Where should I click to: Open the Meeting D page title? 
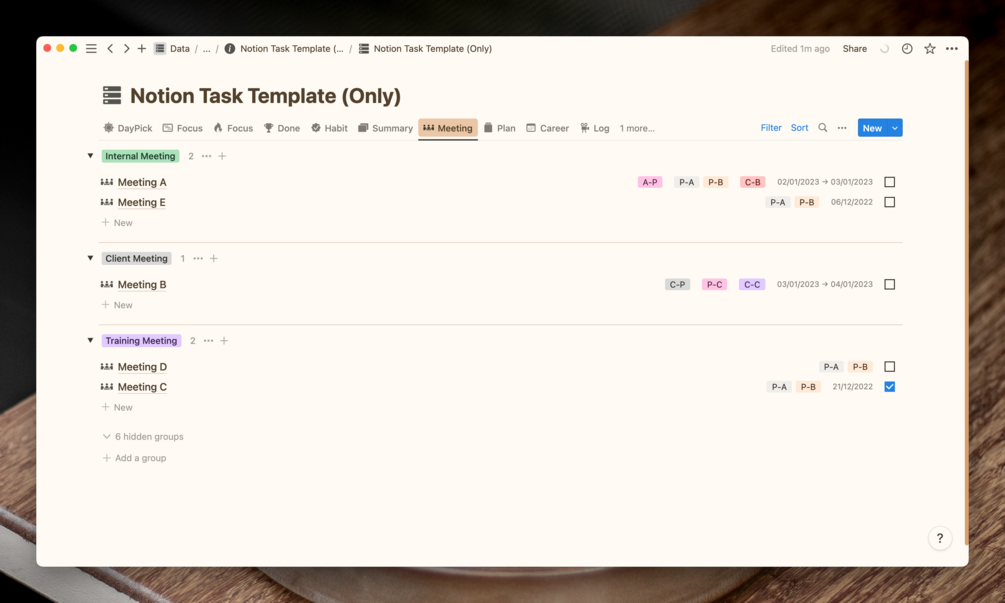(x=142, y=367)
